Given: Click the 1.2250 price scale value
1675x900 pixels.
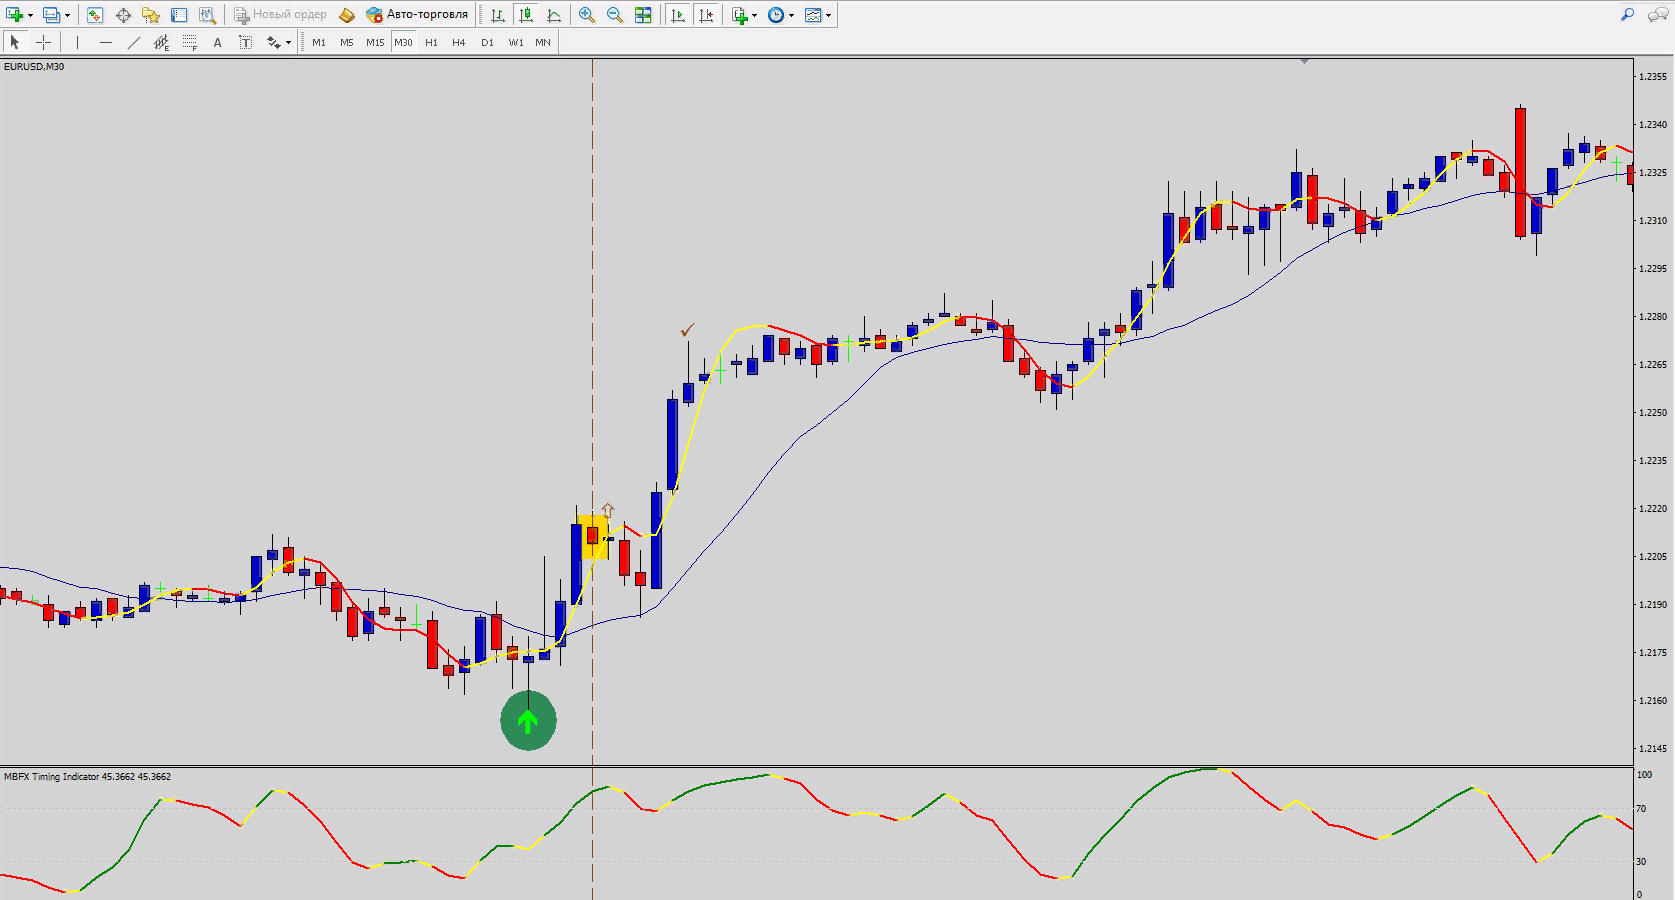Looking at the screenshot, I should click(x=1653, y=412).
